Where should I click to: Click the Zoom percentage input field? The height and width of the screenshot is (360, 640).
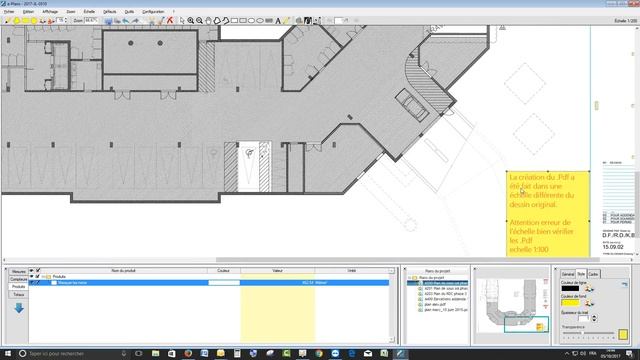coord(91,20)
